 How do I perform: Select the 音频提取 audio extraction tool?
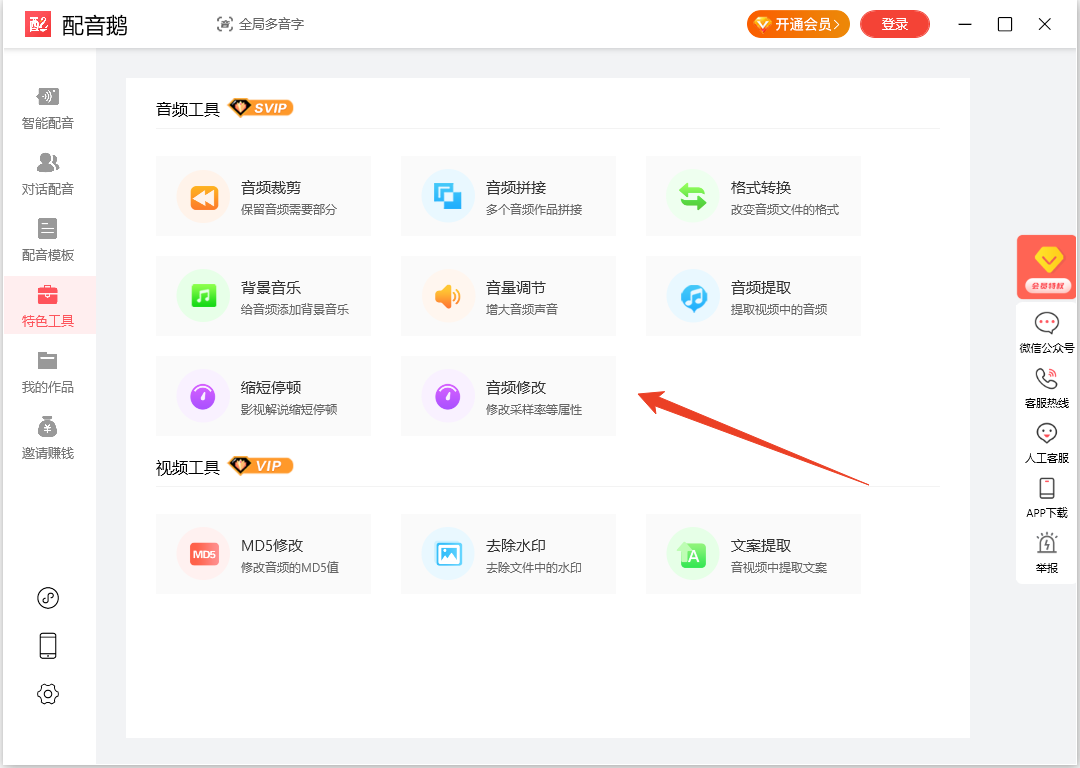[x=753, y=296]
